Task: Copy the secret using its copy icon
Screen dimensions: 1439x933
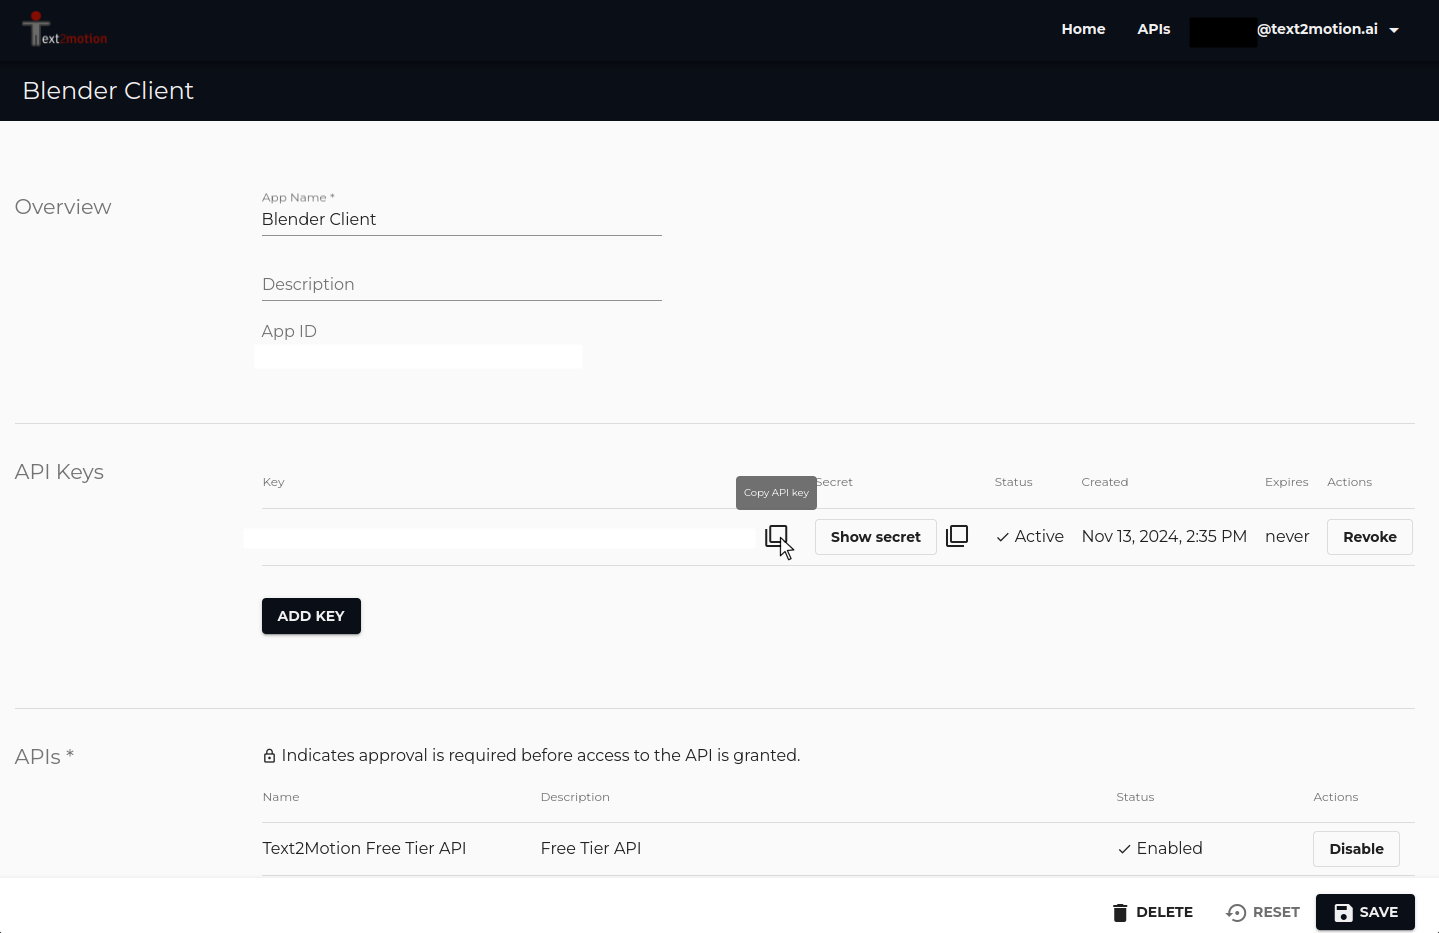Action: tap(957, 537)
